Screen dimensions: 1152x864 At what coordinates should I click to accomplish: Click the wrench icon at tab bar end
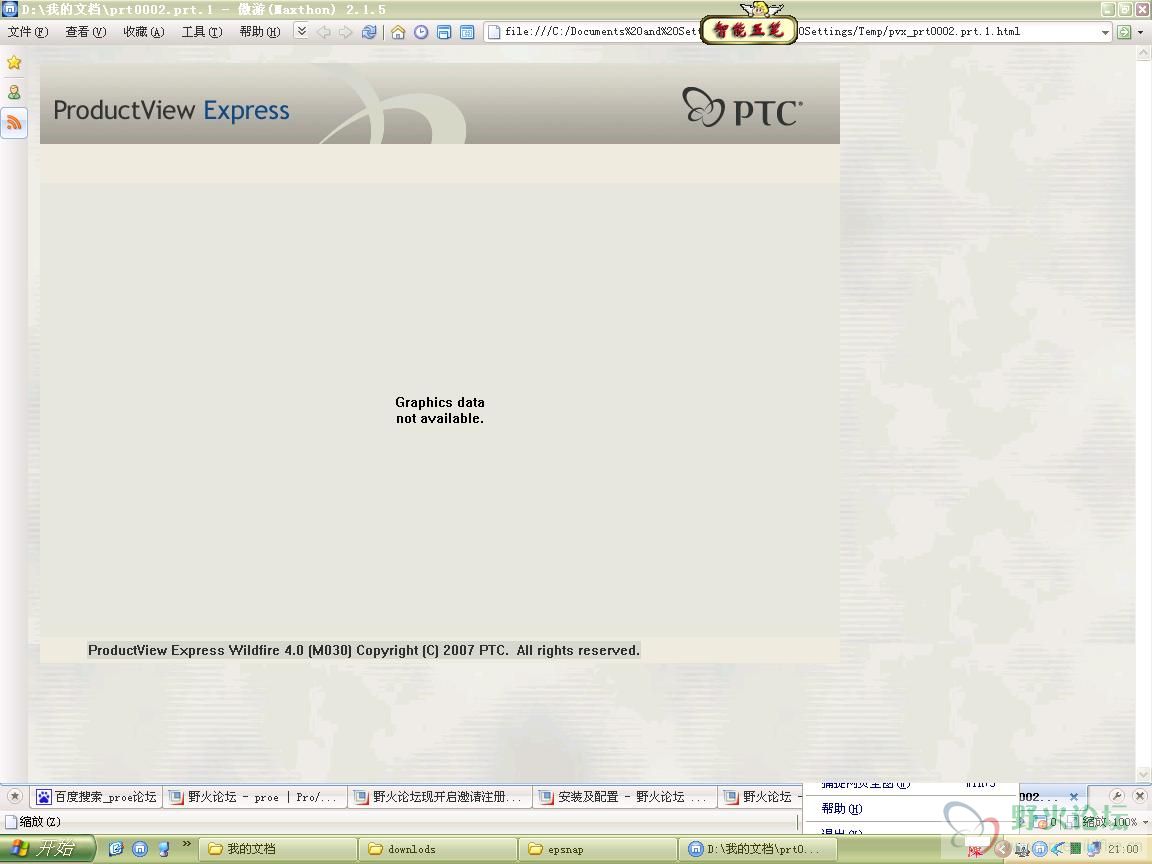(1116, 796)
